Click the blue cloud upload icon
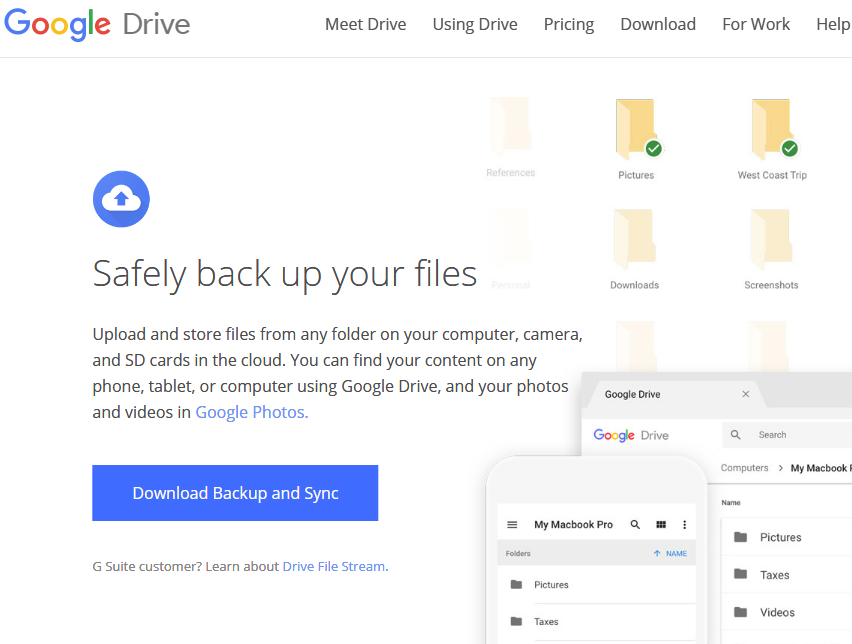The height and width of the screenshot is (644, 852). tap(121, 199)
